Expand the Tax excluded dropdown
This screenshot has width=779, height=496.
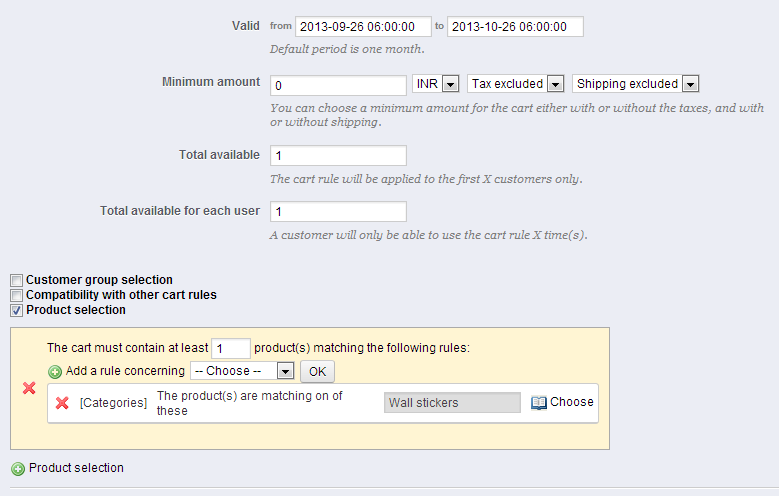tap(515, 84)
